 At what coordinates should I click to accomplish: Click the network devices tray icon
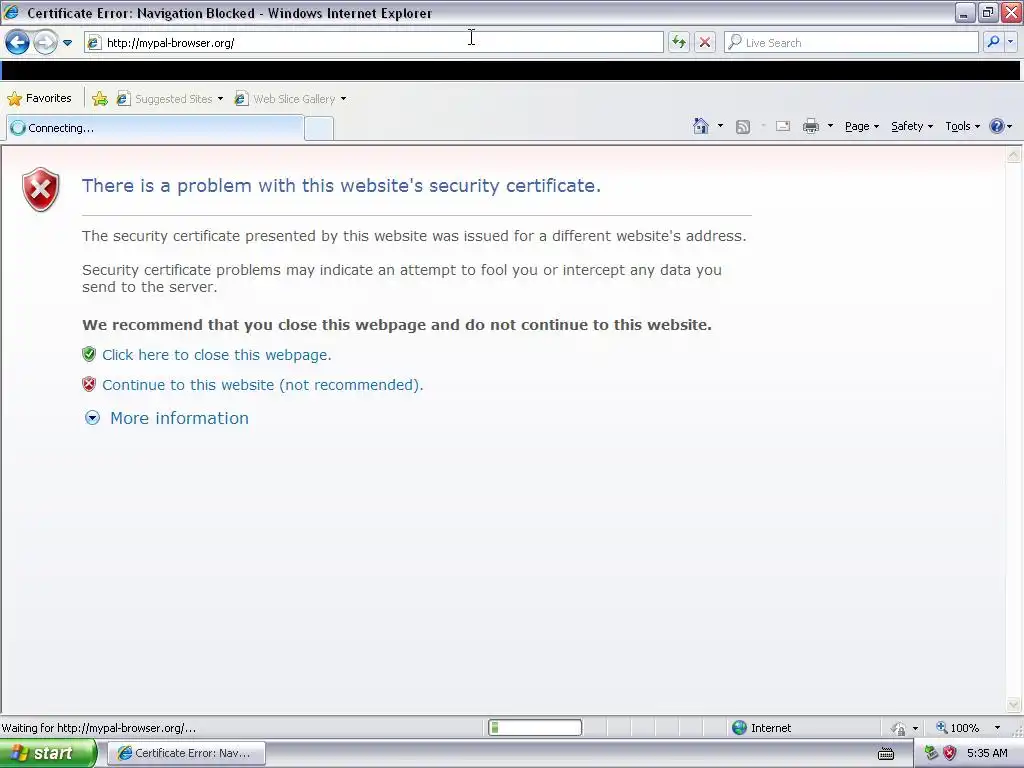coord(931,753)
